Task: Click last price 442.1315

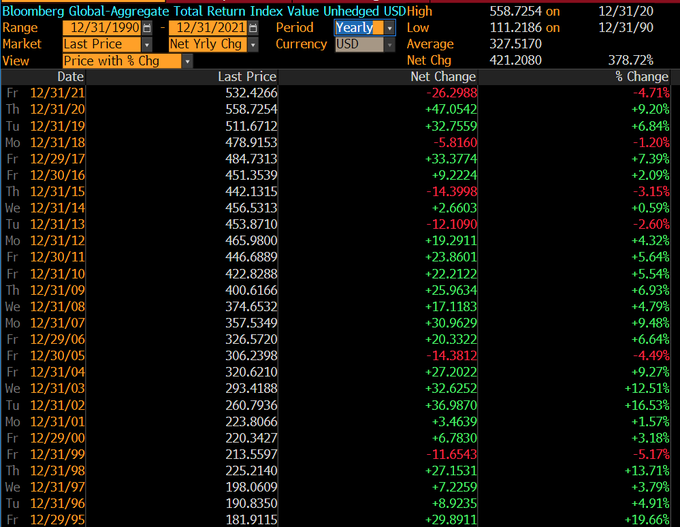Action: tap(251, 191)
